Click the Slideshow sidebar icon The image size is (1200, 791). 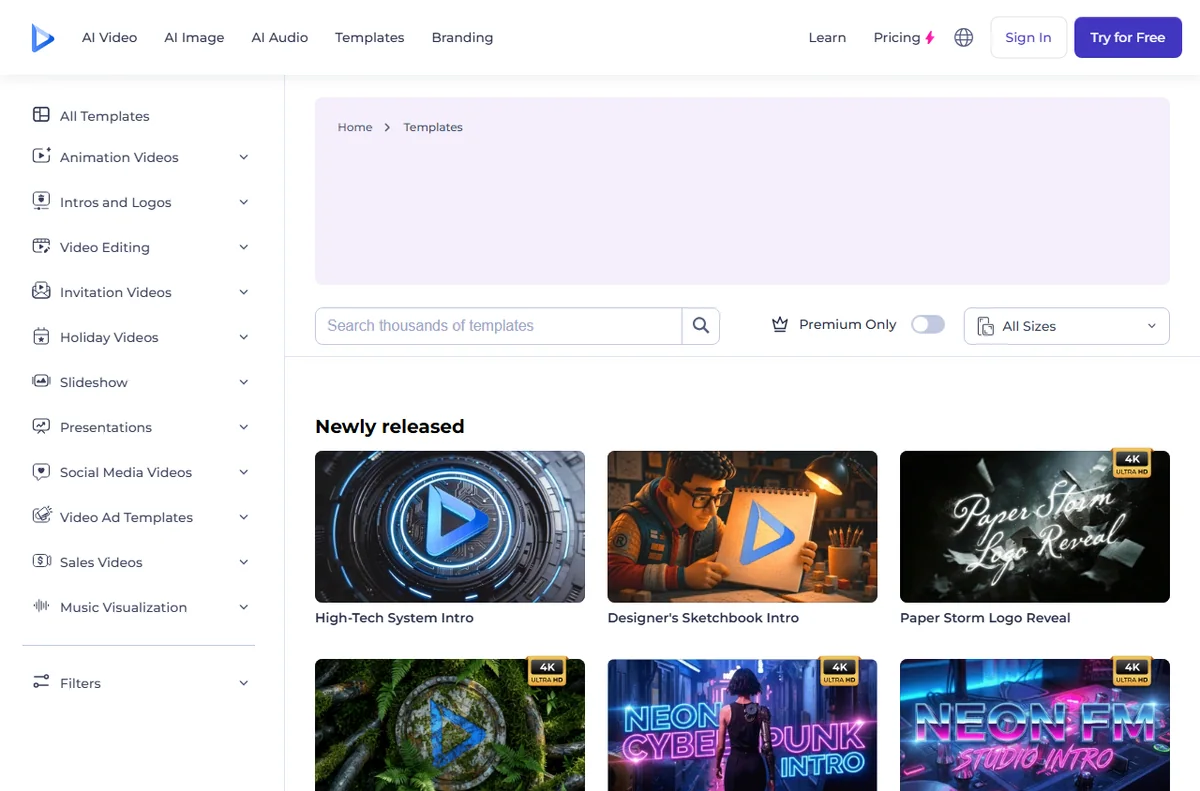tap(41, 381)
